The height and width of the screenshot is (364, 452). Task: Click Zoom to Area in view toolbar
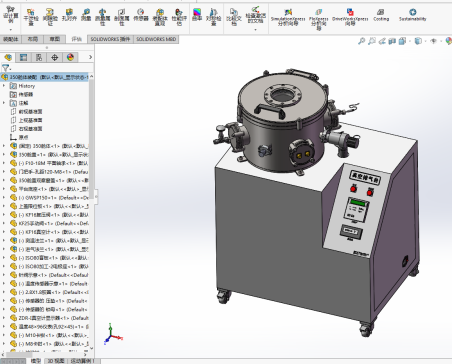point(371,41)
